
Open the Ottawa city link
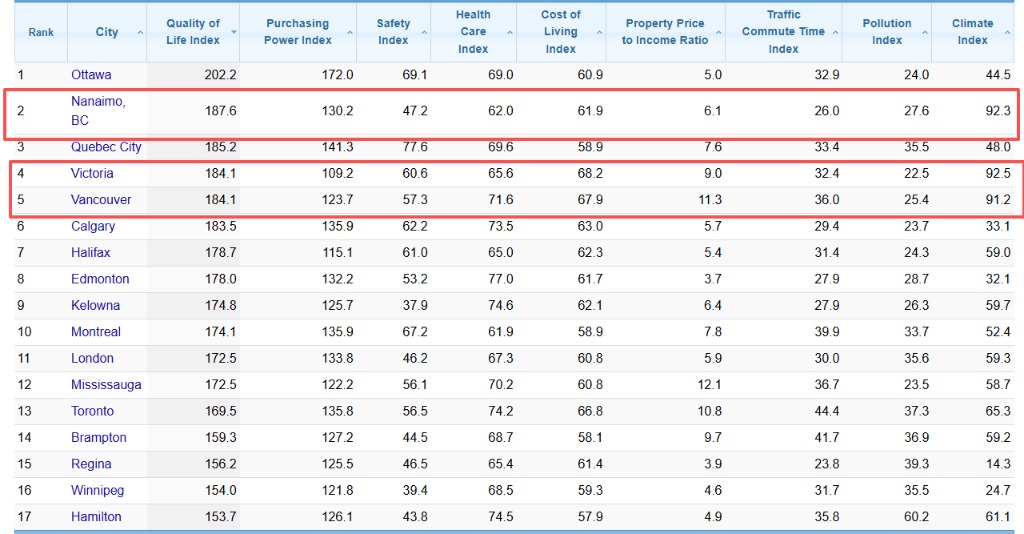(x=91, y=75)
